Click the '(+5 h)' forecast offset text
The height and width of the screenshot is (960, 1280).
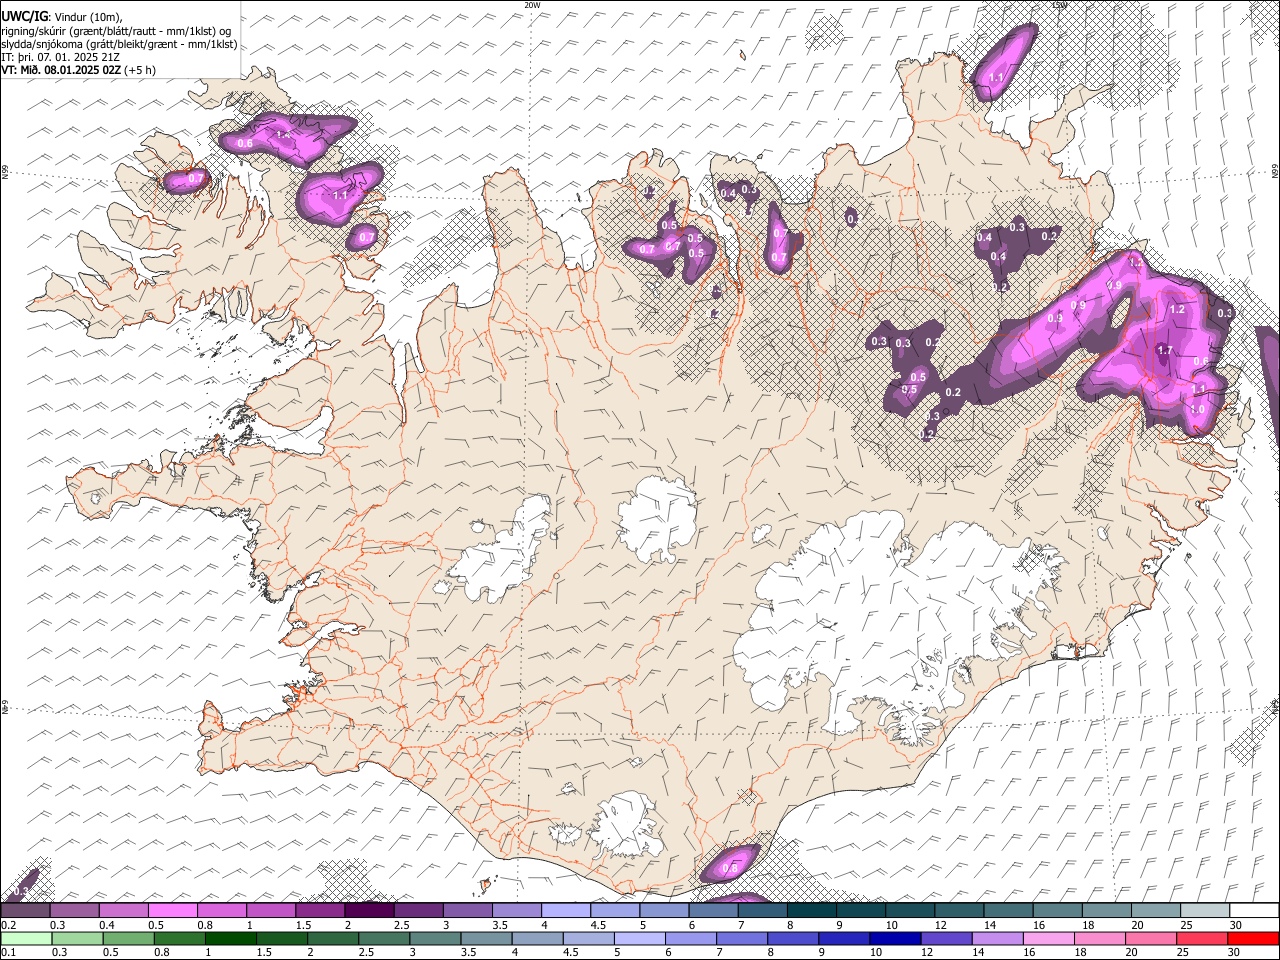tap(141, 71)
